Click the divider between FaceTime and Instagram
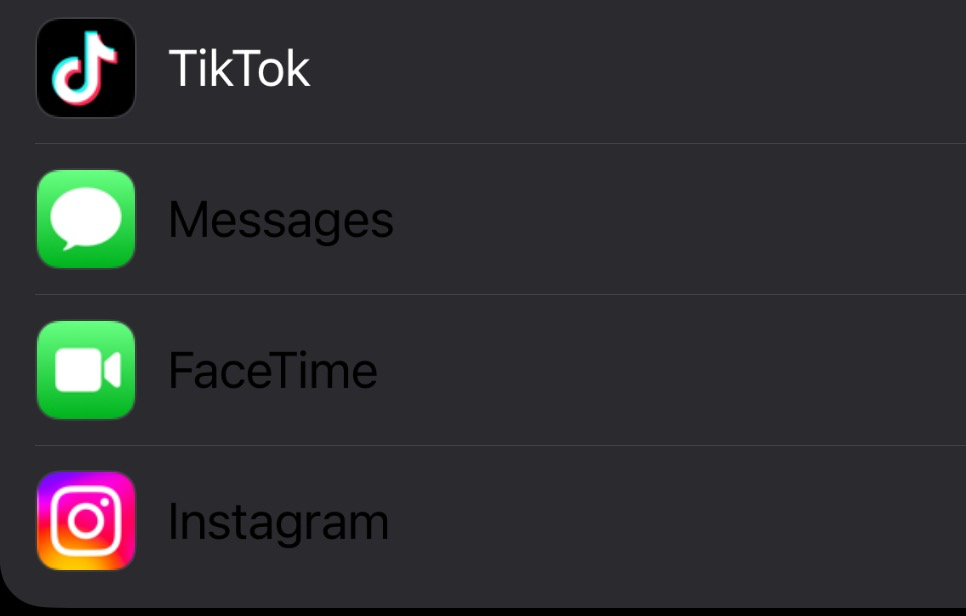 coord(500,446)
